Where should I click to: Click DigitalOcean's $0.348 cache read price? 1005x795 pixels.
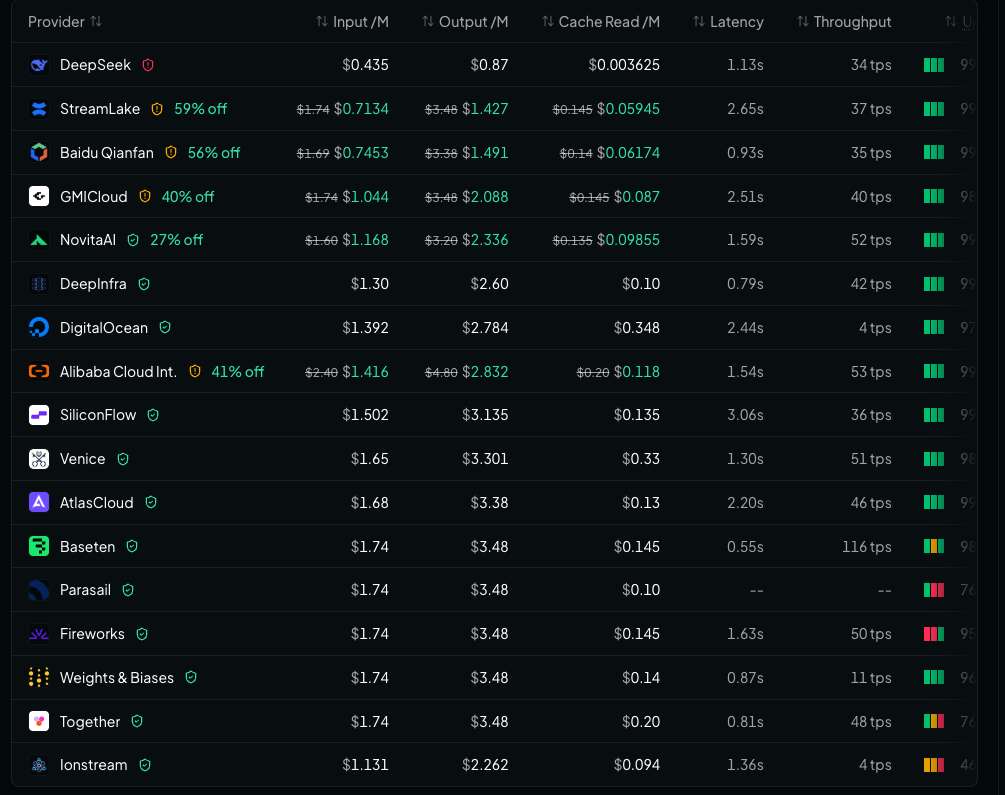coord(636,328)
